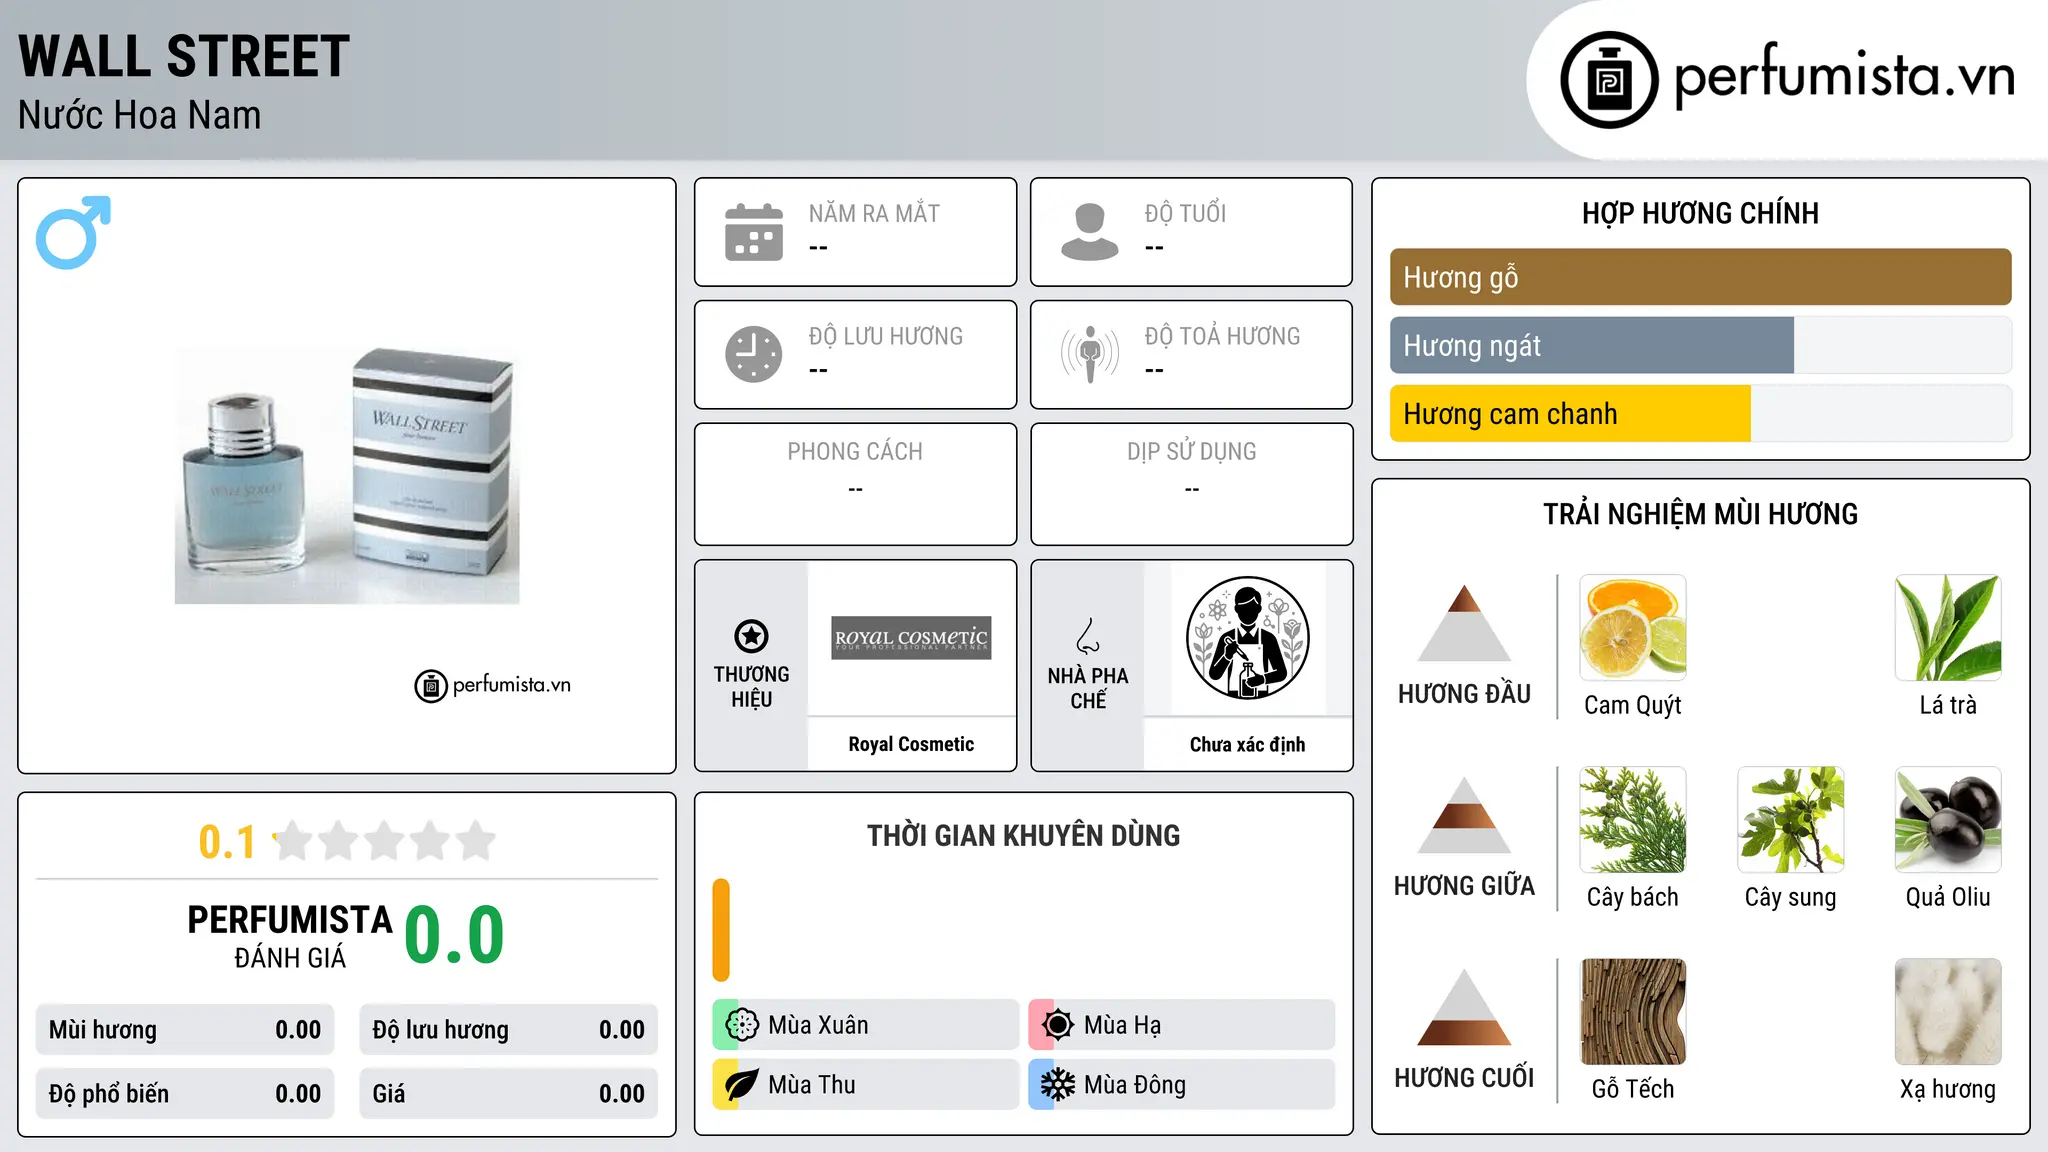Viewport: 2048px width, 1152px height.
Task: Select the Lá trà note image
Action: coord(1948,628)
